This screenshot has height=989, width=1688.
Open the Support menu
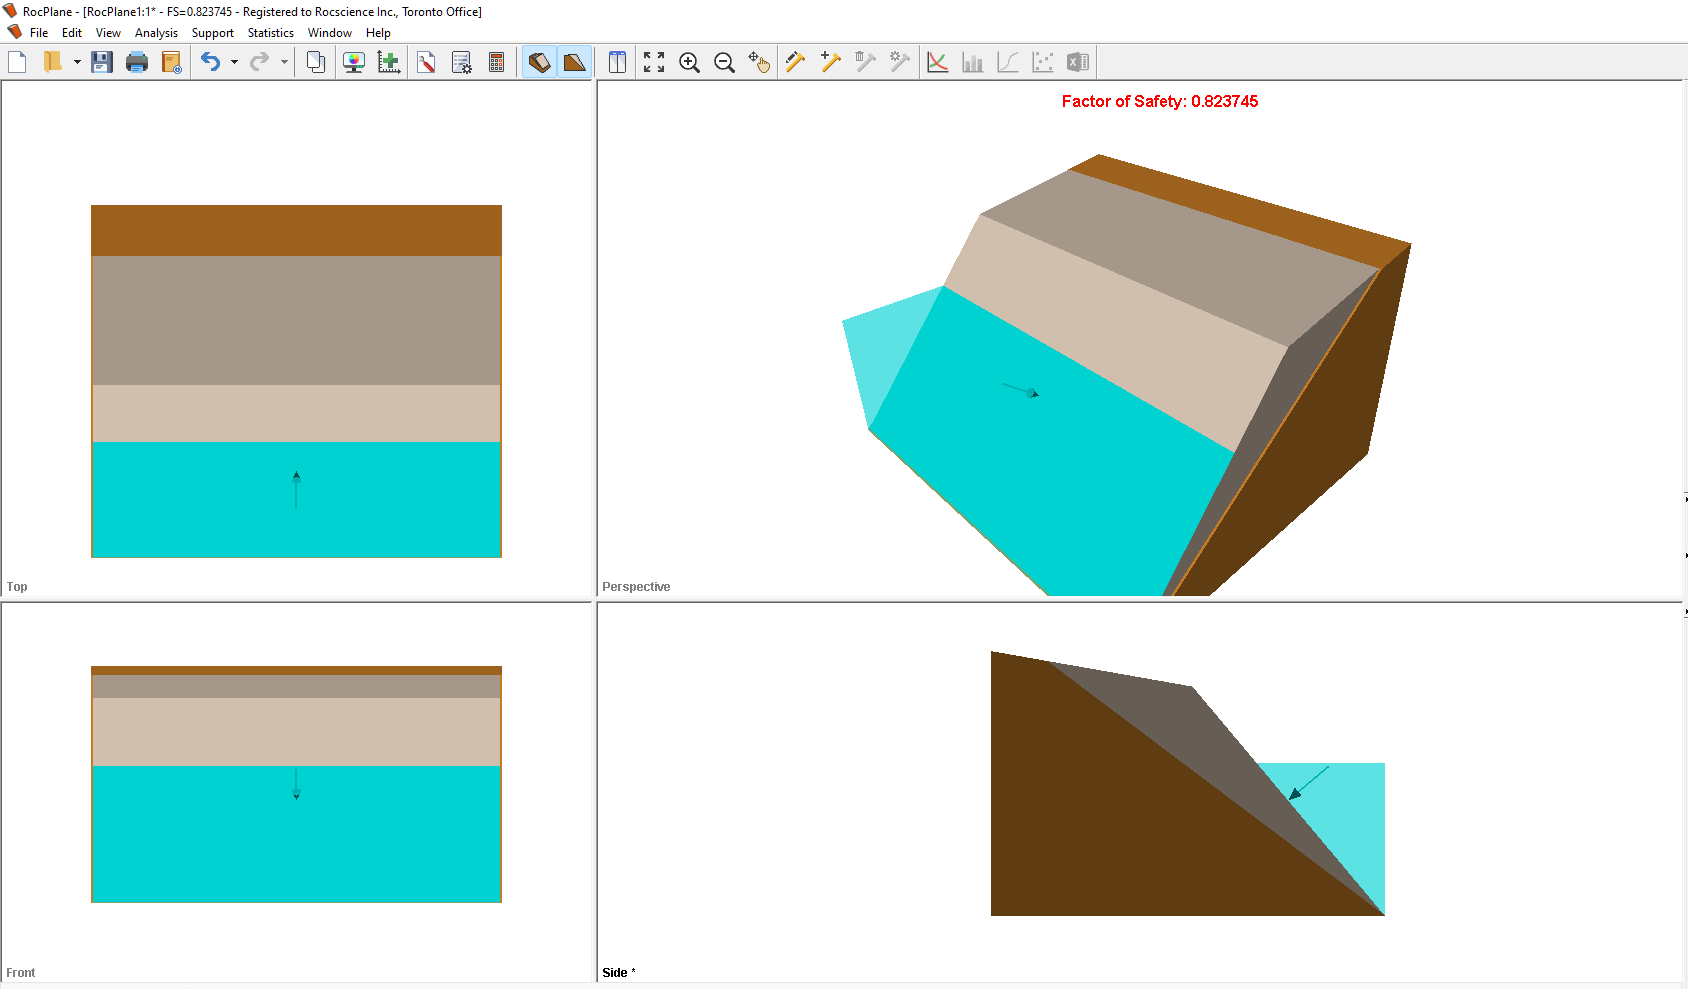[x=213, y=33]
